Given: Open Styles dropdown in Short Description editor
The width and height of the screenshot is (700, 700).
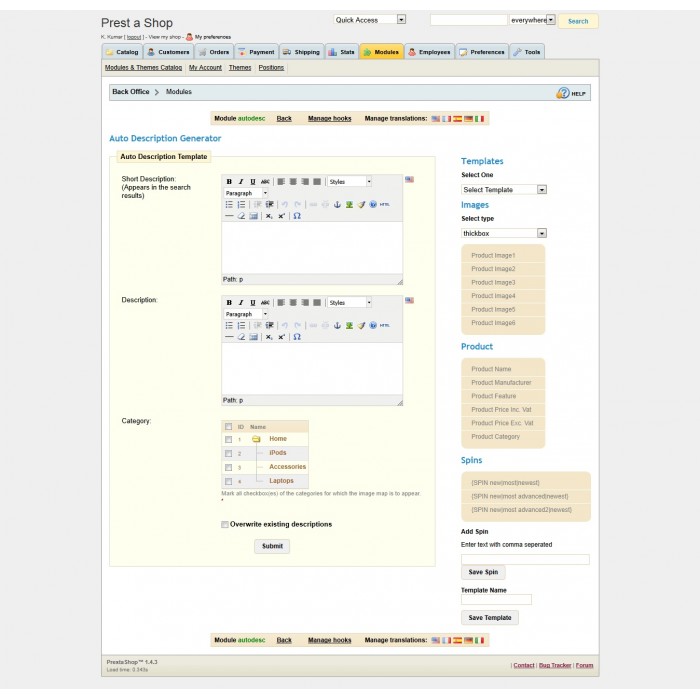Looking at the screenshot, I should (350, 182).
